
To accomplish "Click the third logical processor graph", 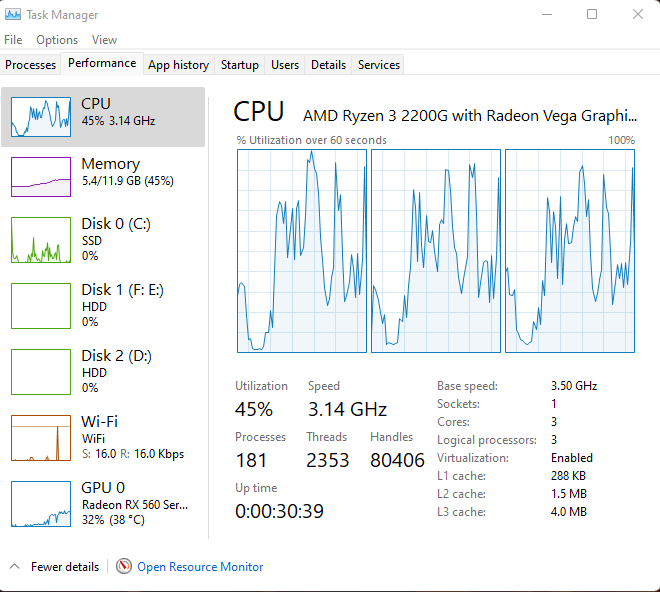I will tap(570, 251).
